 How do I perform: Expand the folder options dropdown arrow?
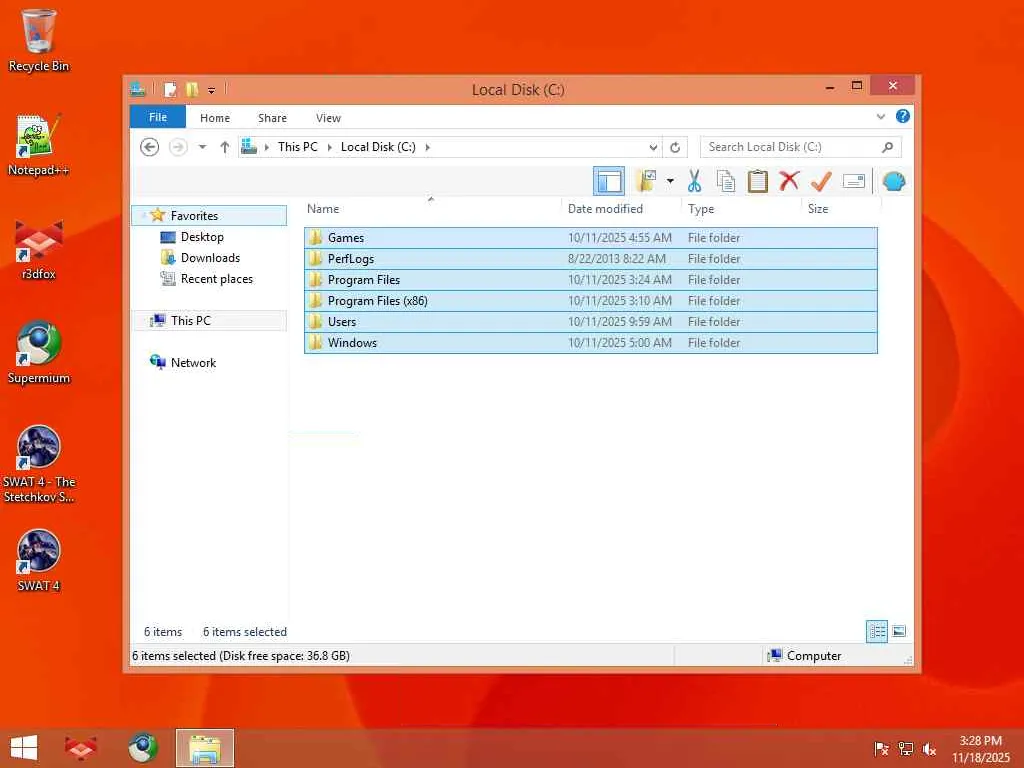point(670,182)
